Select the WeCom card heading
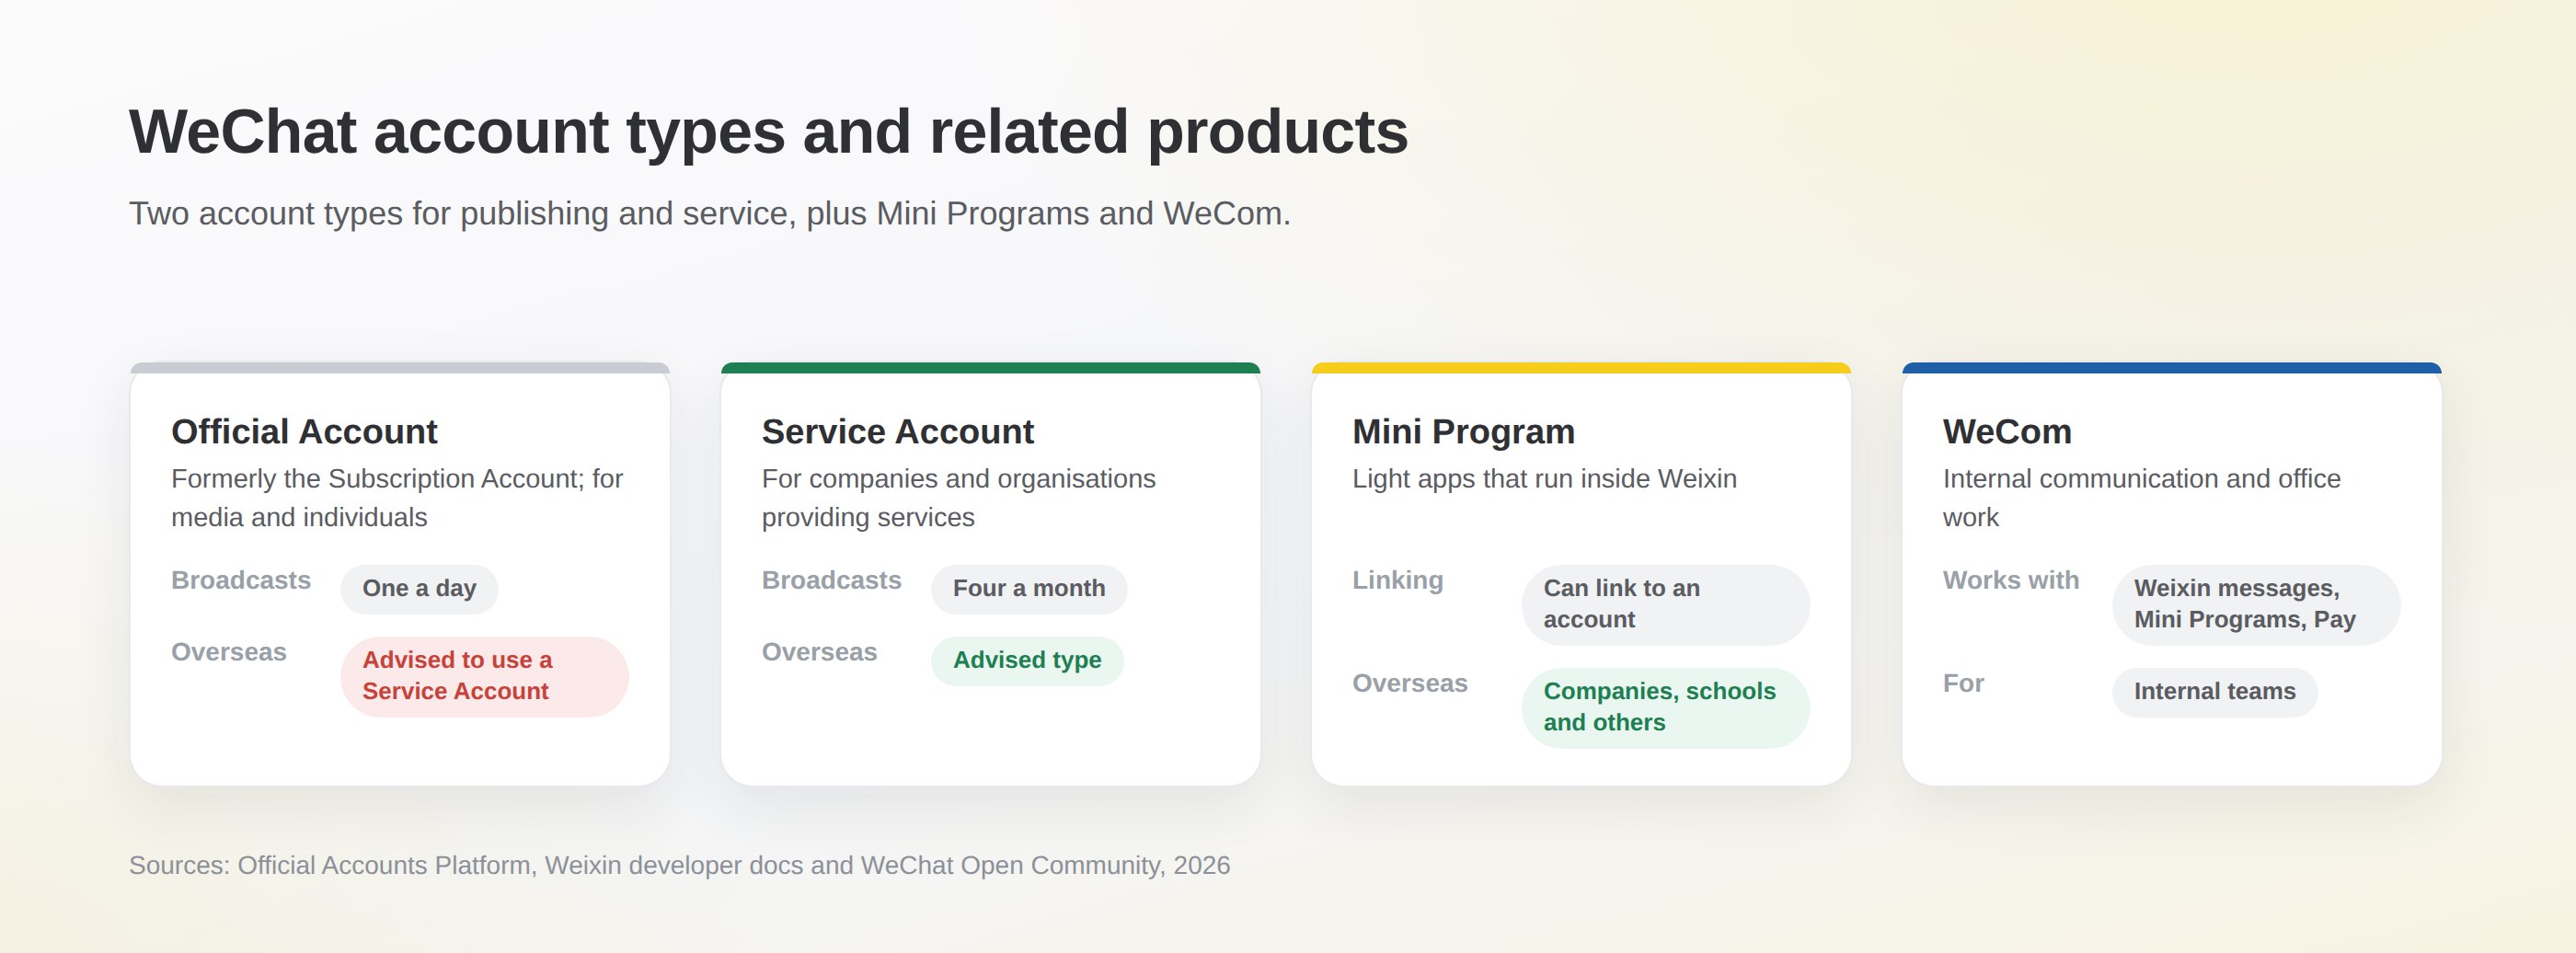Viewport: 2576px width, 953px height. click(2007, 431)
